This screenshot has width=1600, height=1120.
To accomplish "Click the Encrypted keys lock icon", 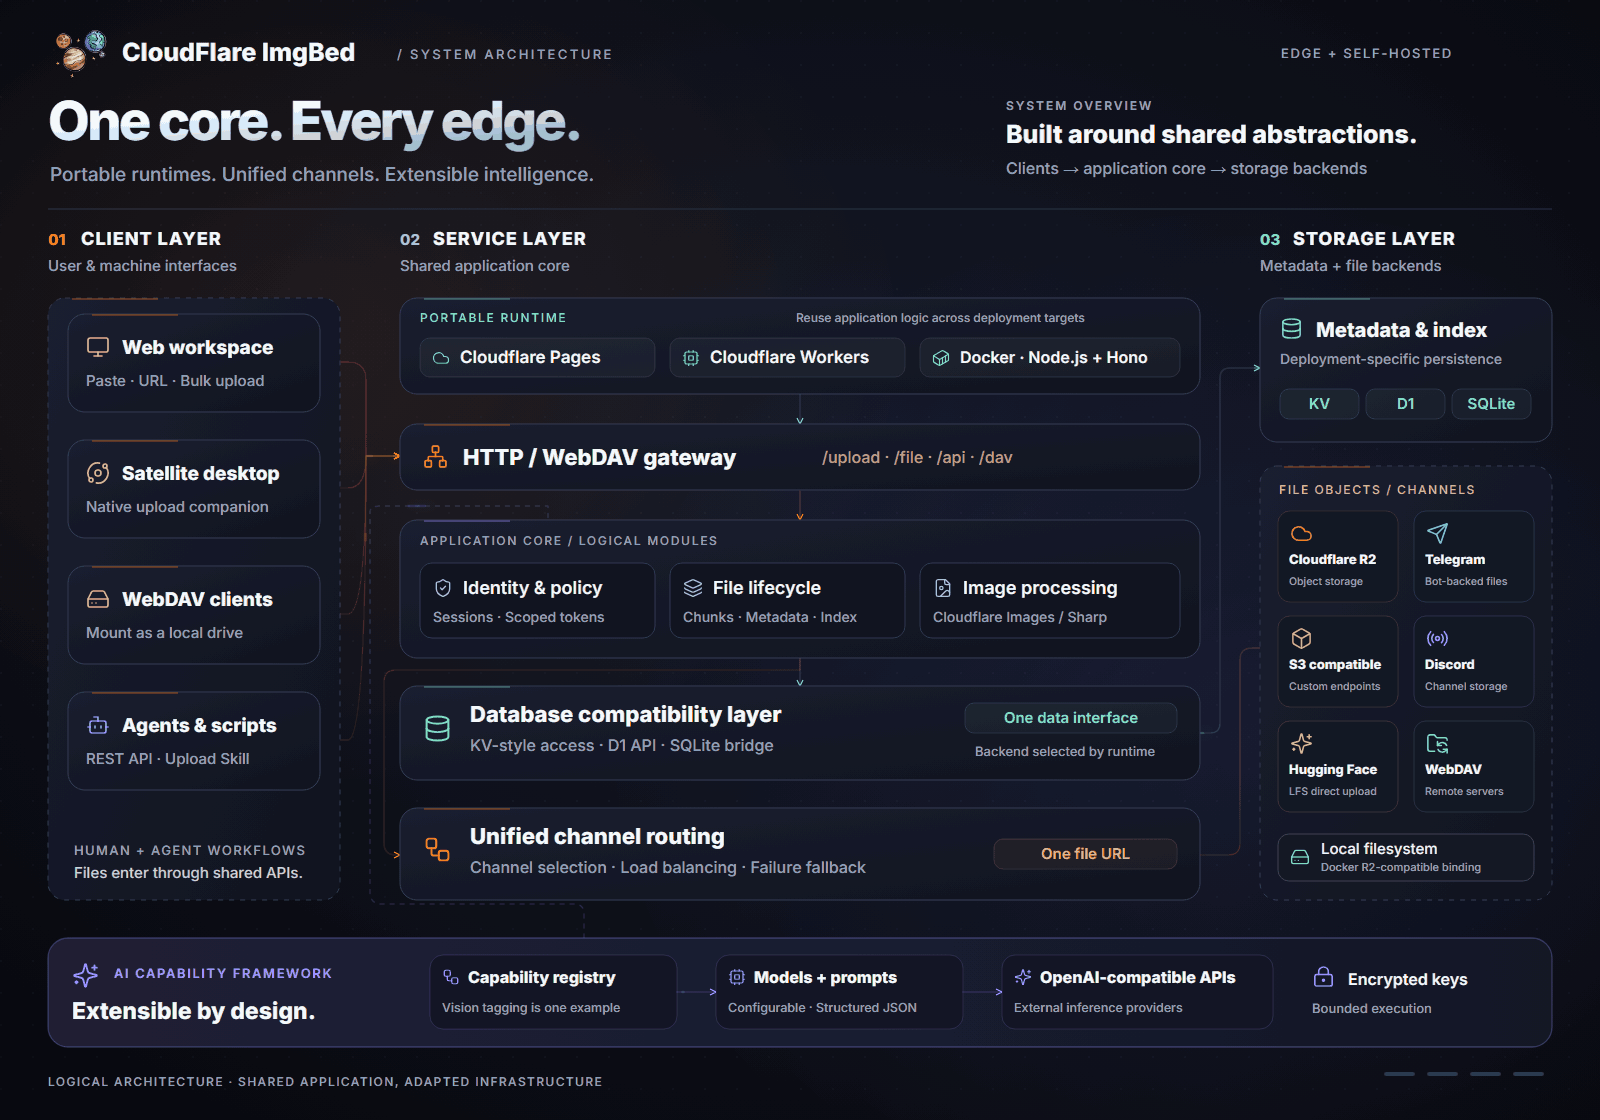I will coord(1323,977).
